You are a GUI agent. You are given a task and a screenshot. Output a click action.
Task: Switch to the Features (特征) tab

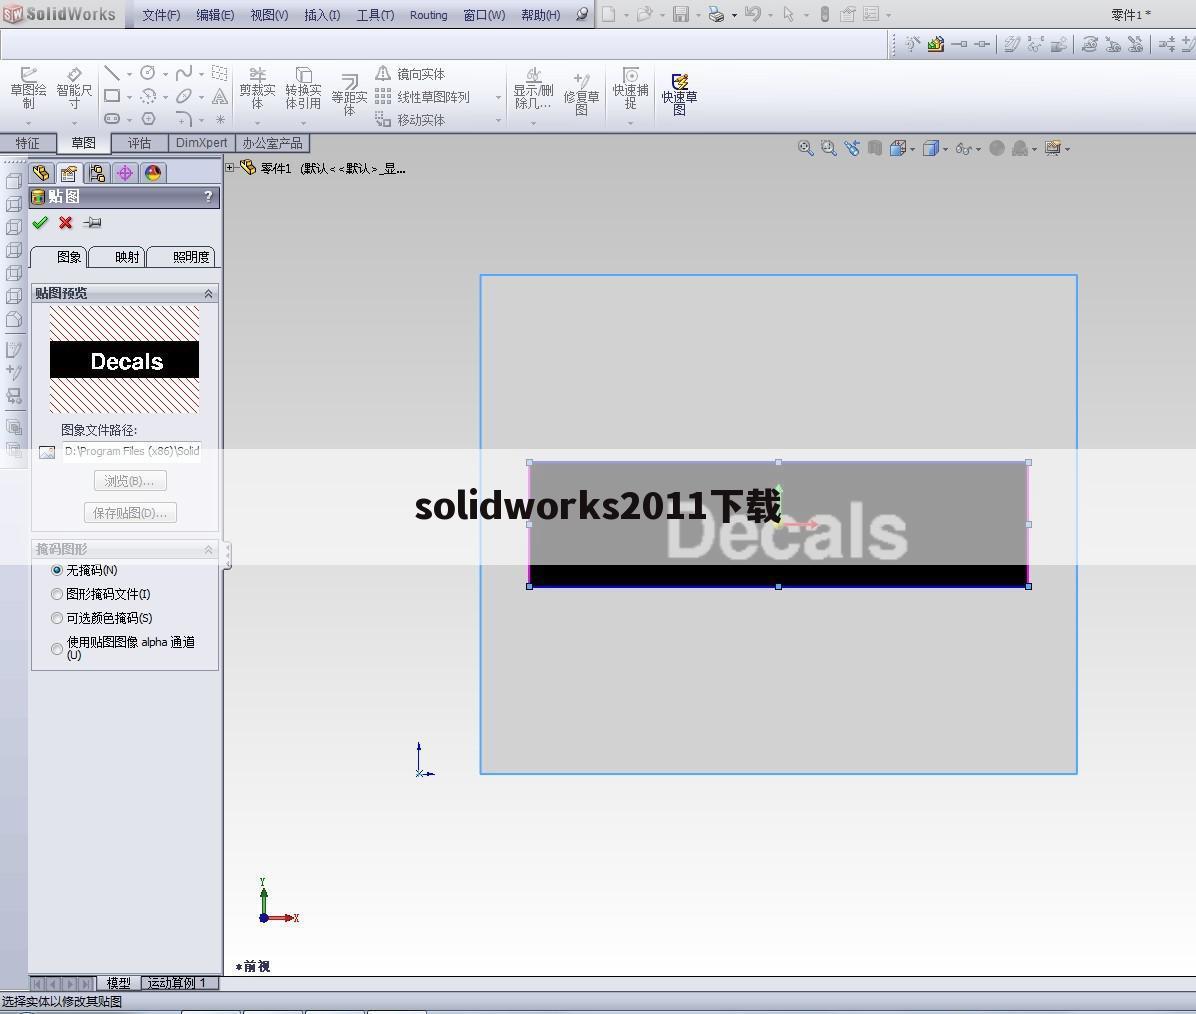tap(27, 143)
